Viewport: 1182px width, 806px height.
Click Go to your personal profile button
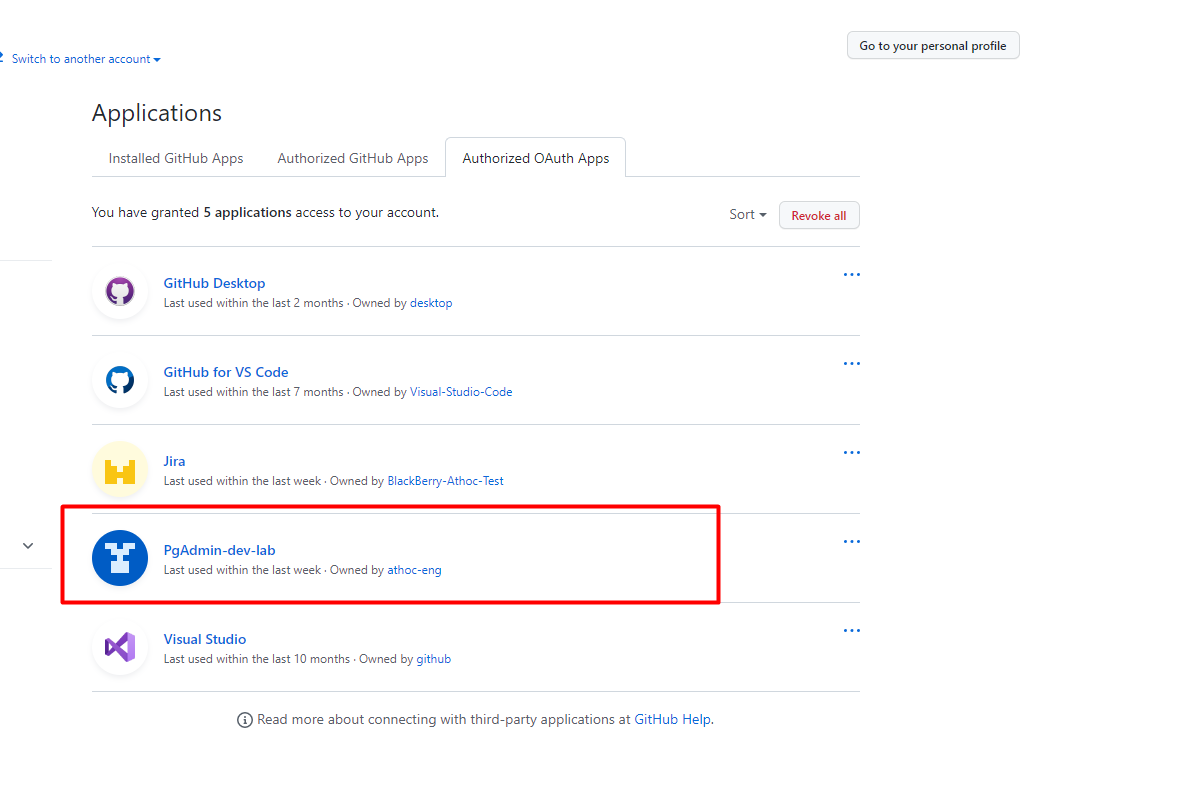(932, 46)
